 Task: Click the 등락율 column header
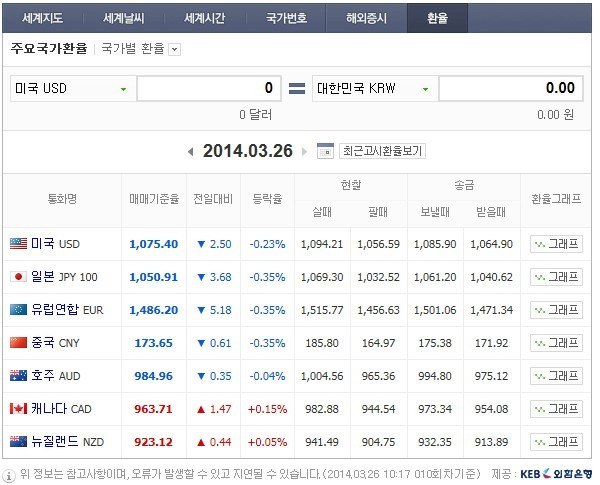coord(267,199)
